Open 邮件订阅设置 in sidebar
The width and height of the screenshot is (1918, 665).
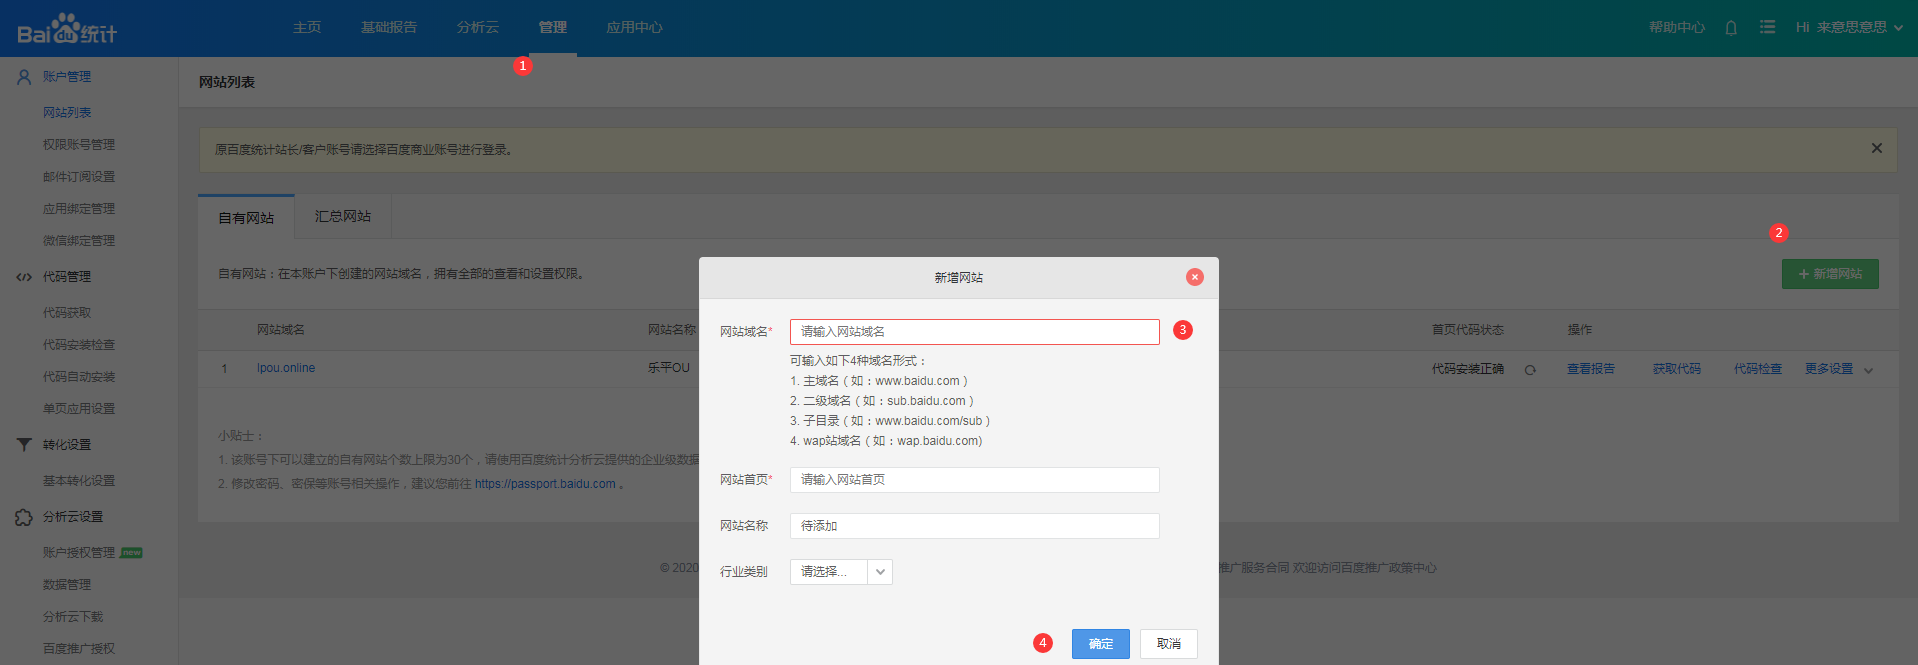coord(79,177)
